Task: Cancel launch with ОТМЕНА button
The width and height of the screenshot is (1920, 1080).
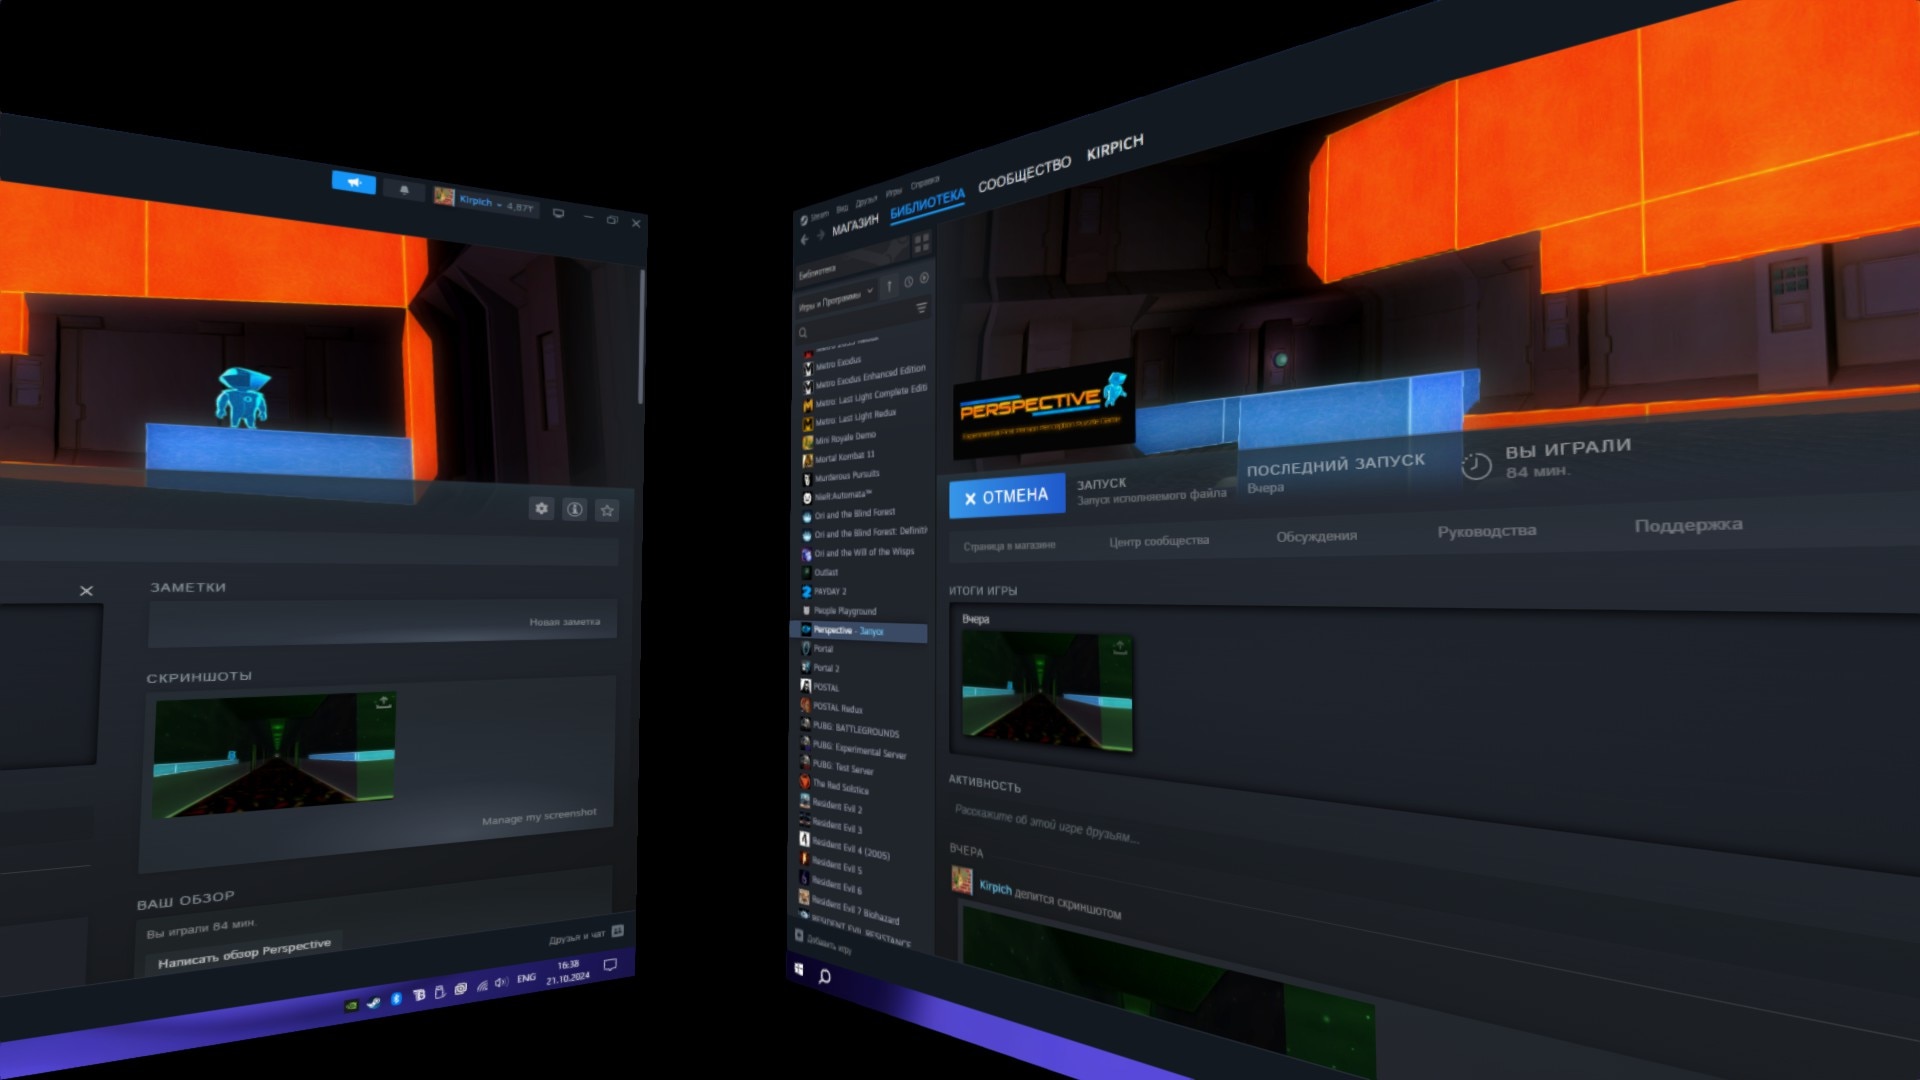Action: (x=1007, y=496)
